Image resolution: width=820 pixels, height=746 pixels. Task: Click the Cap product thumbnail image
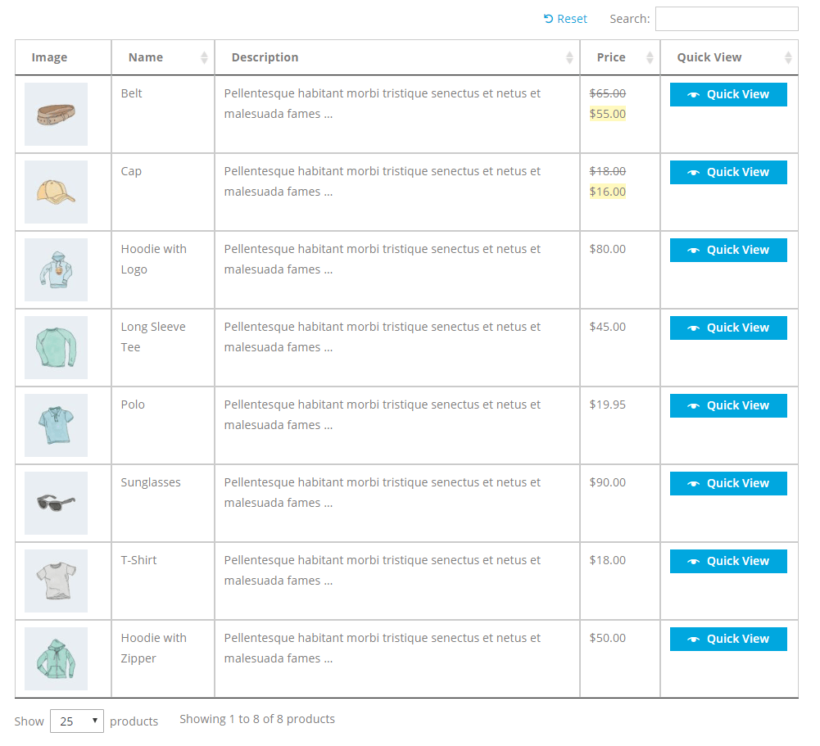[56, 191]
